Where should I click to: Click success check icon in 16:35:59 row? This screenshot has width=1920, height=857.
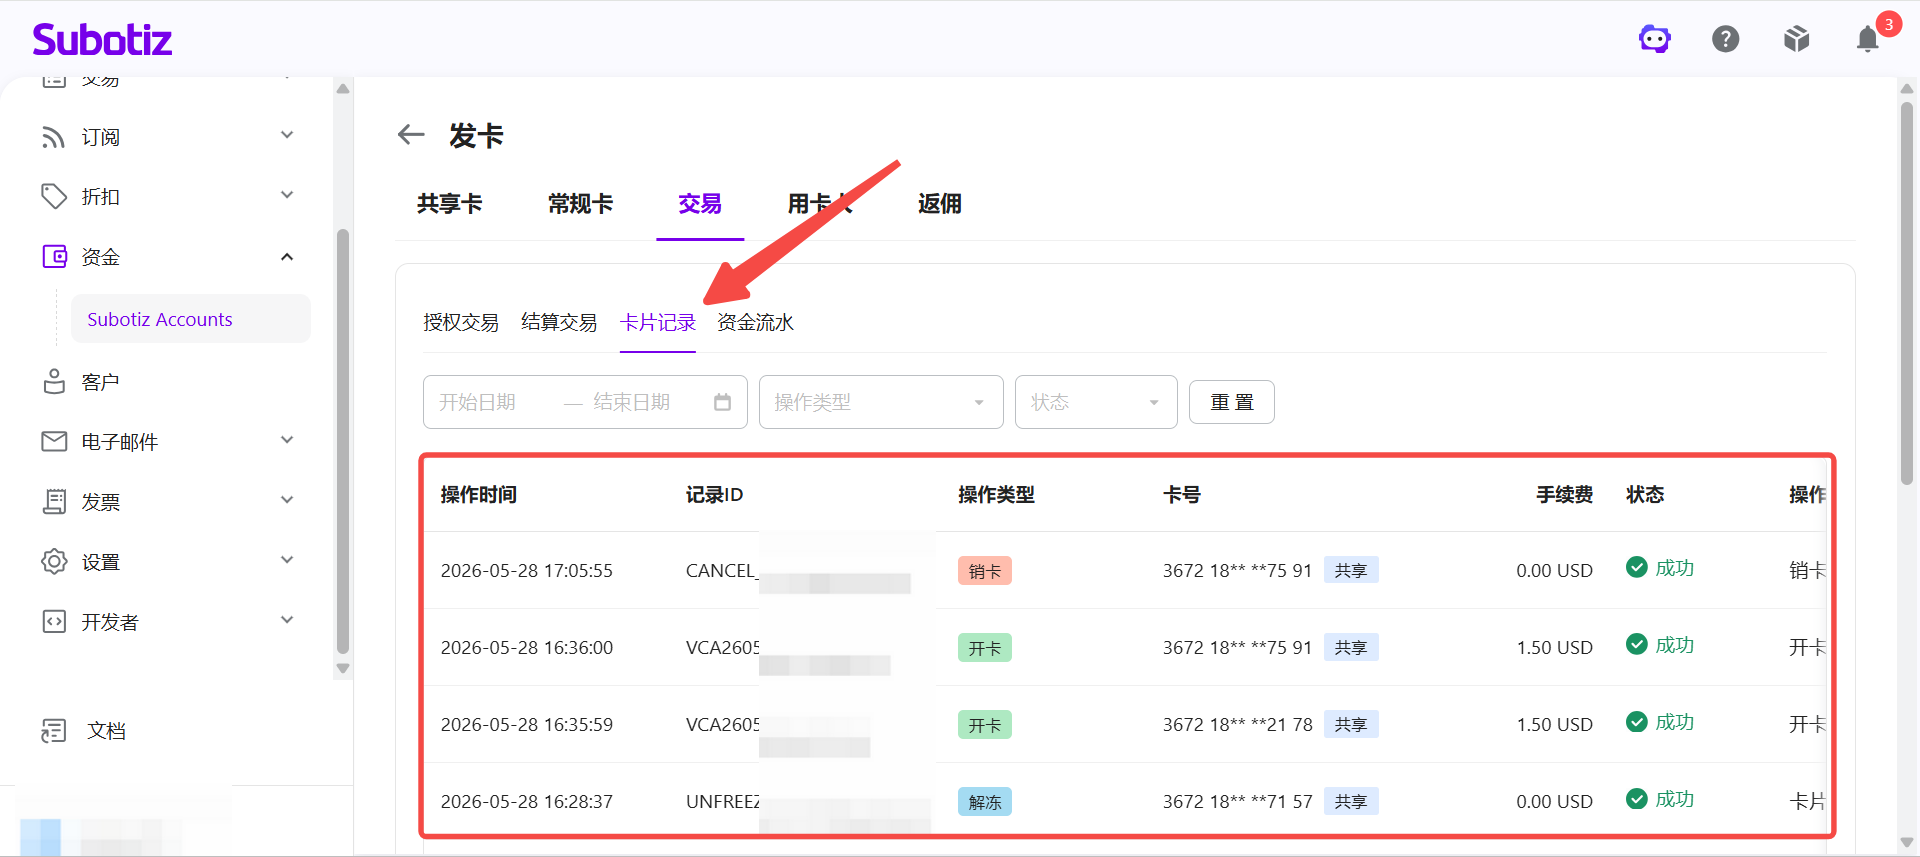(1637, 721)
